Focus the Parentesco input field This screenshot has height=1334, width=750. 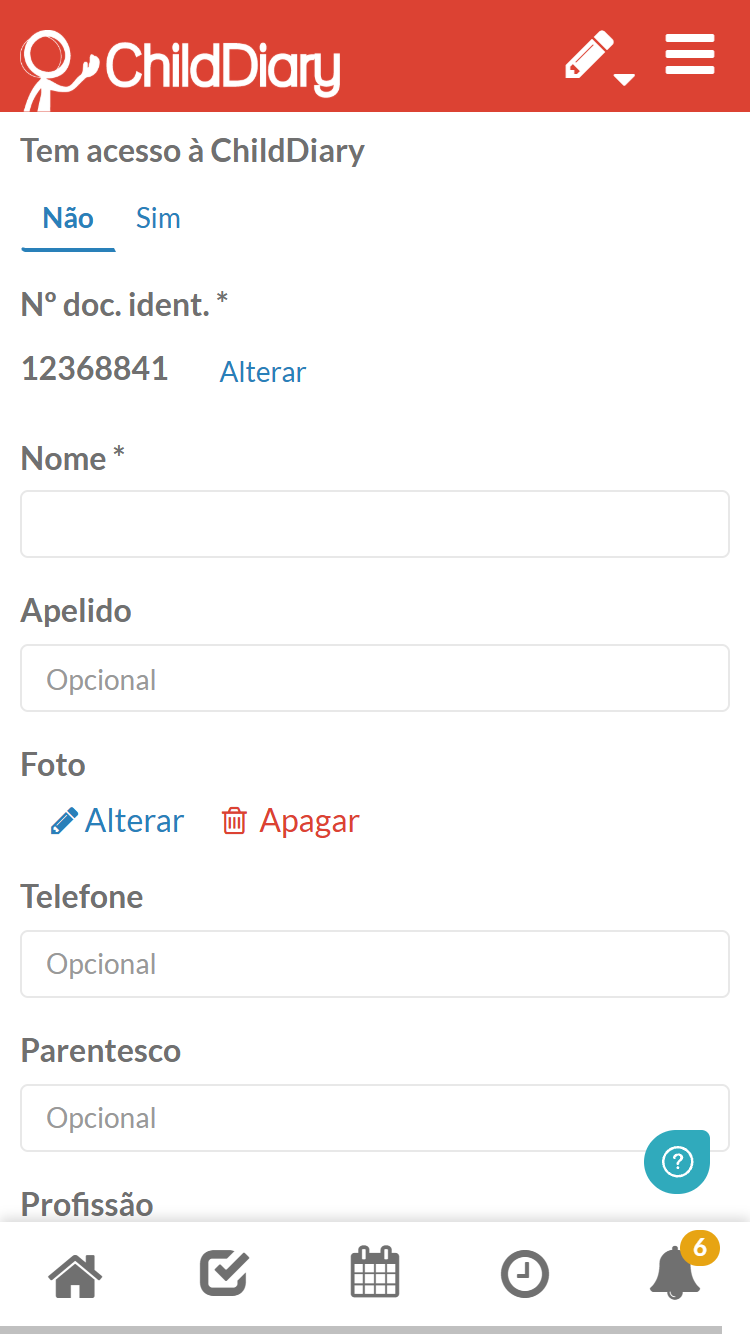coord(375,1118)
